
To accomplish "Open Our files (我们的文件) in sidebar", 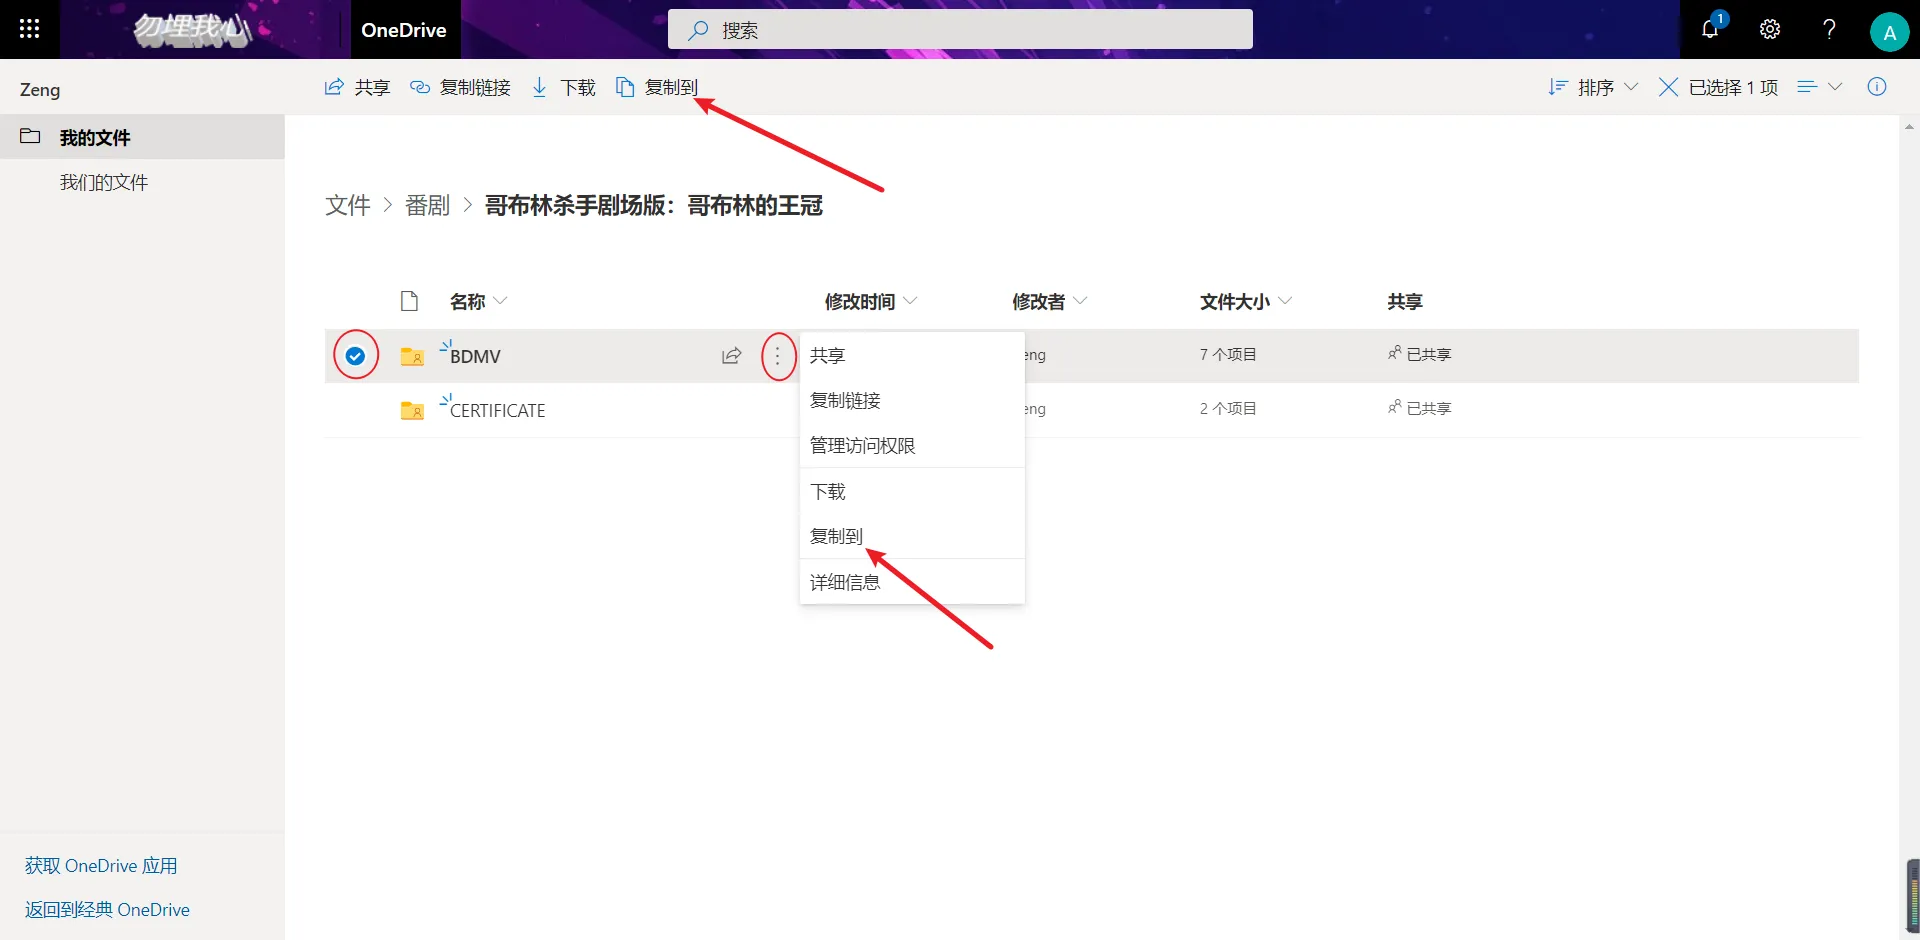I will (x=104, y=182).
